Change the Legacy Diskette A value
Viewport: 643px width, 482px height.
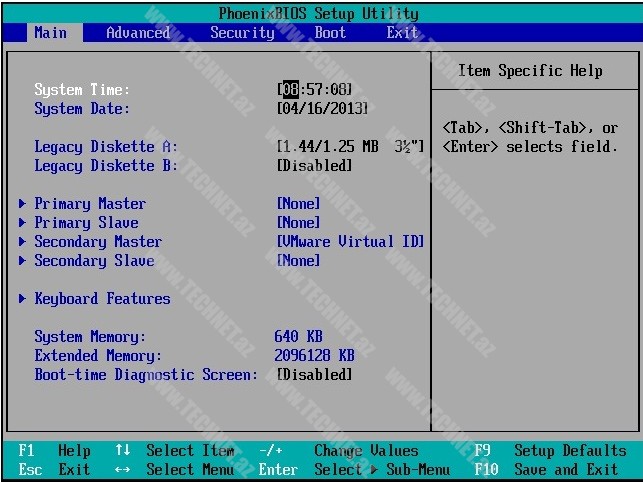point(350,147)
